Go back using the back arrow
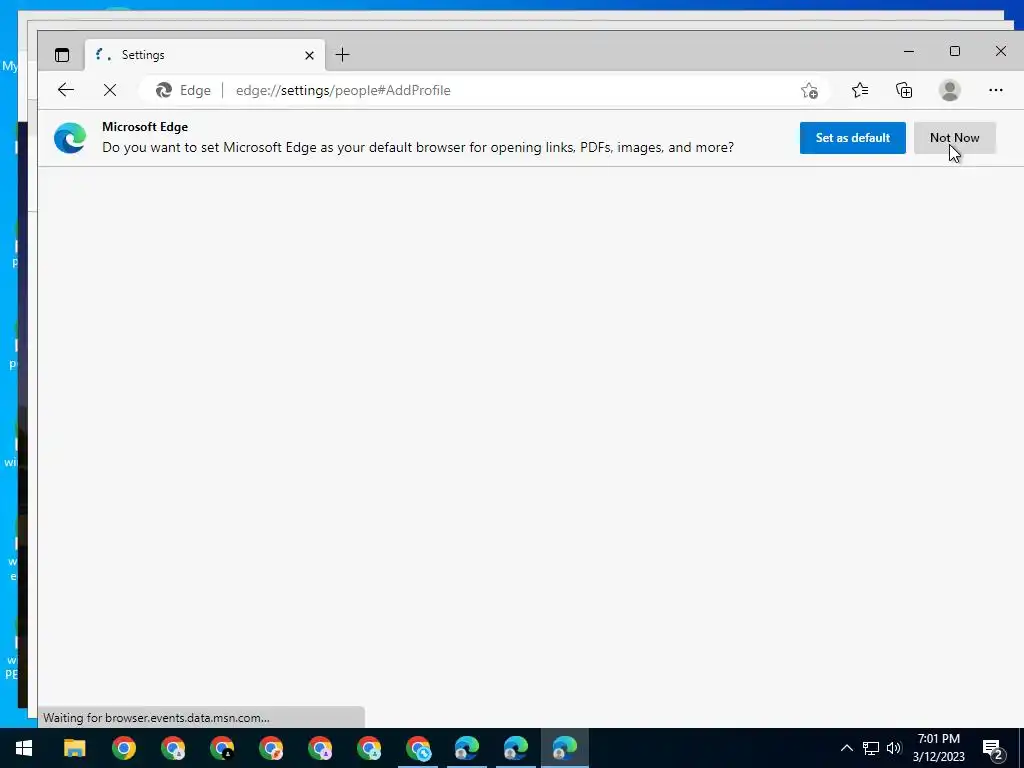The image size is (1024, 768). 66,90
